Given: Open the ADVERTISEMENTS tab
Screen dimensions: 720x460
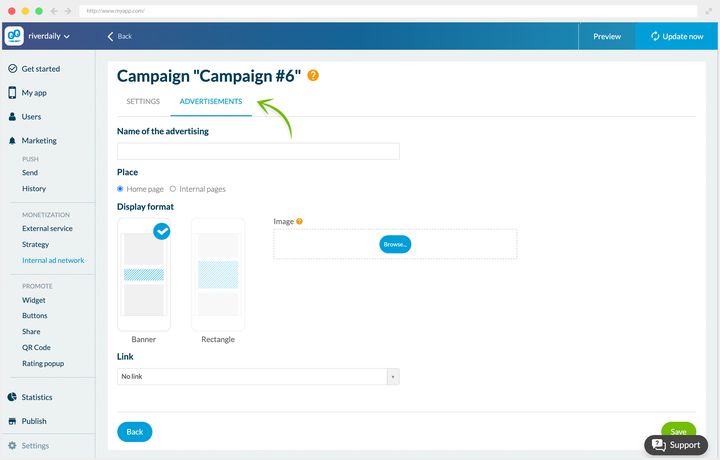Looking at the screenshot, I should pos(211,101).
